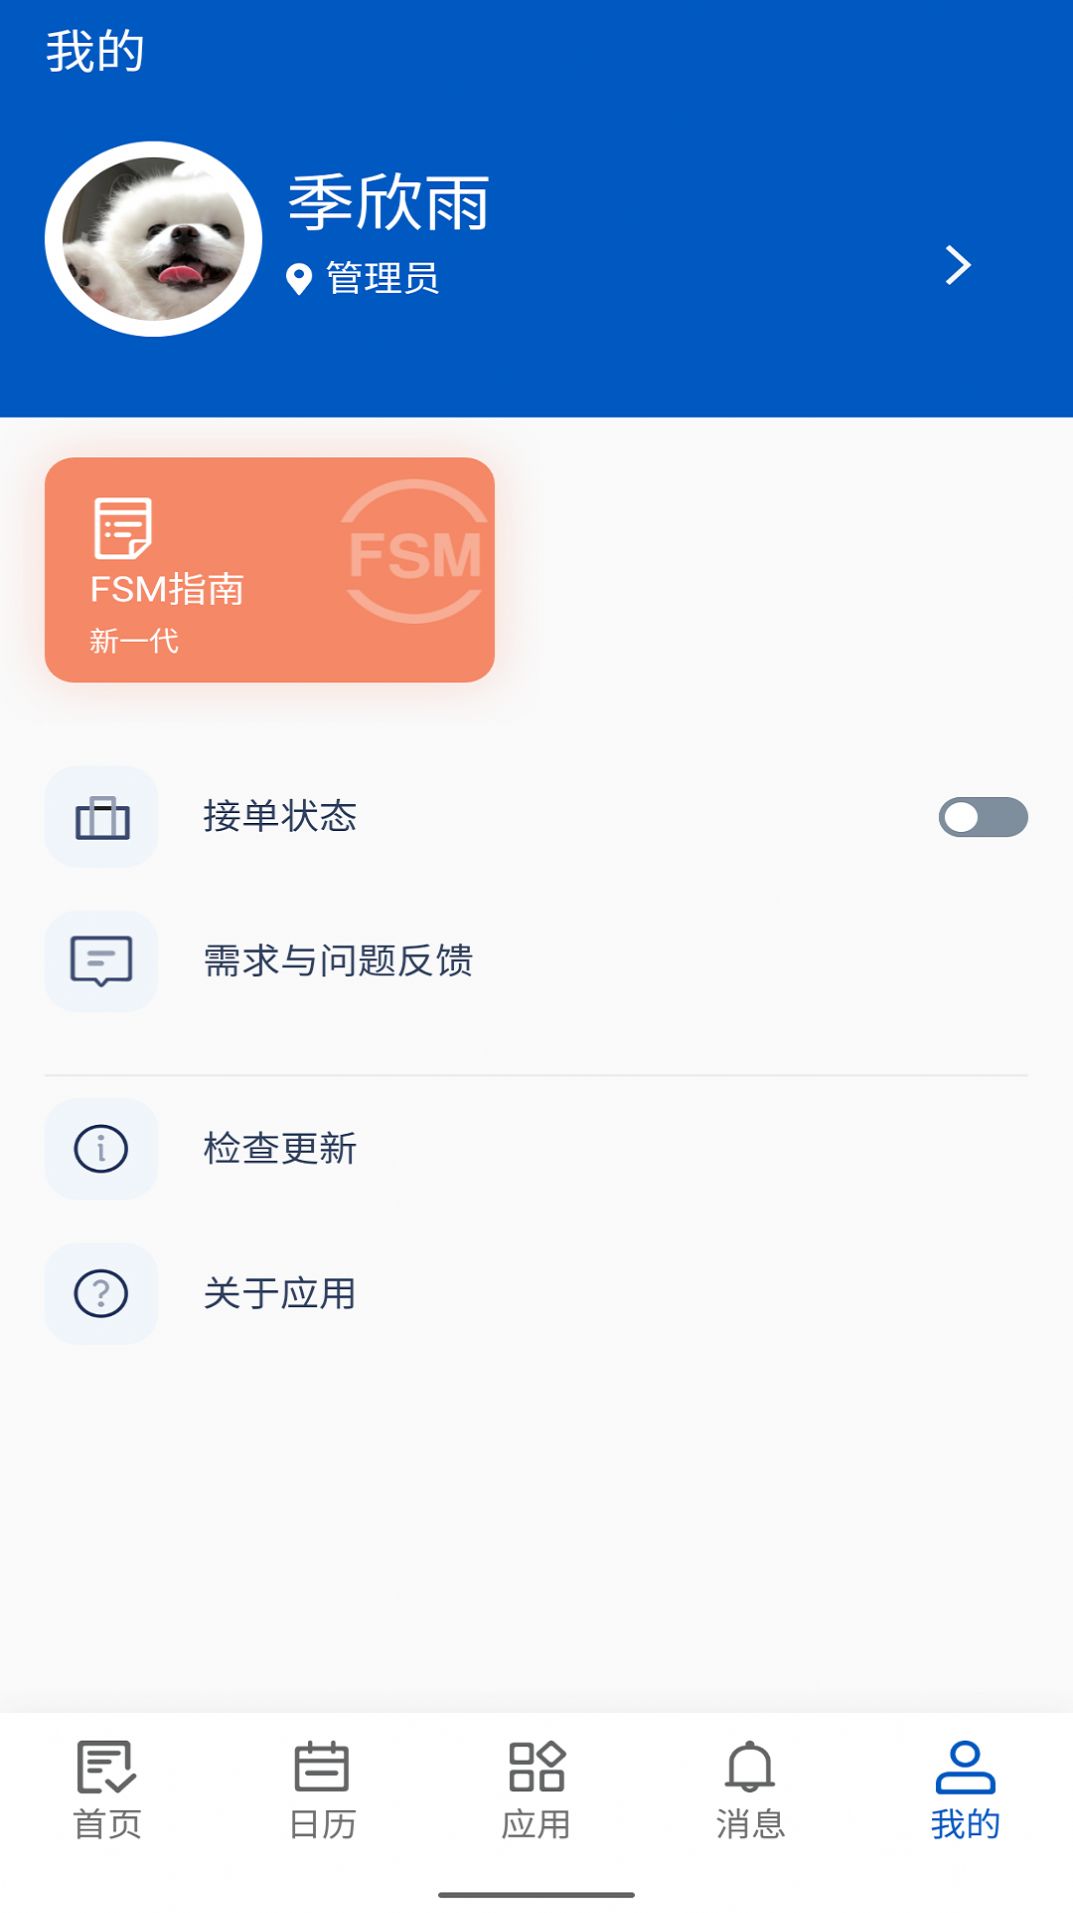Open 检查更新 to check updates

(280, 1148)
